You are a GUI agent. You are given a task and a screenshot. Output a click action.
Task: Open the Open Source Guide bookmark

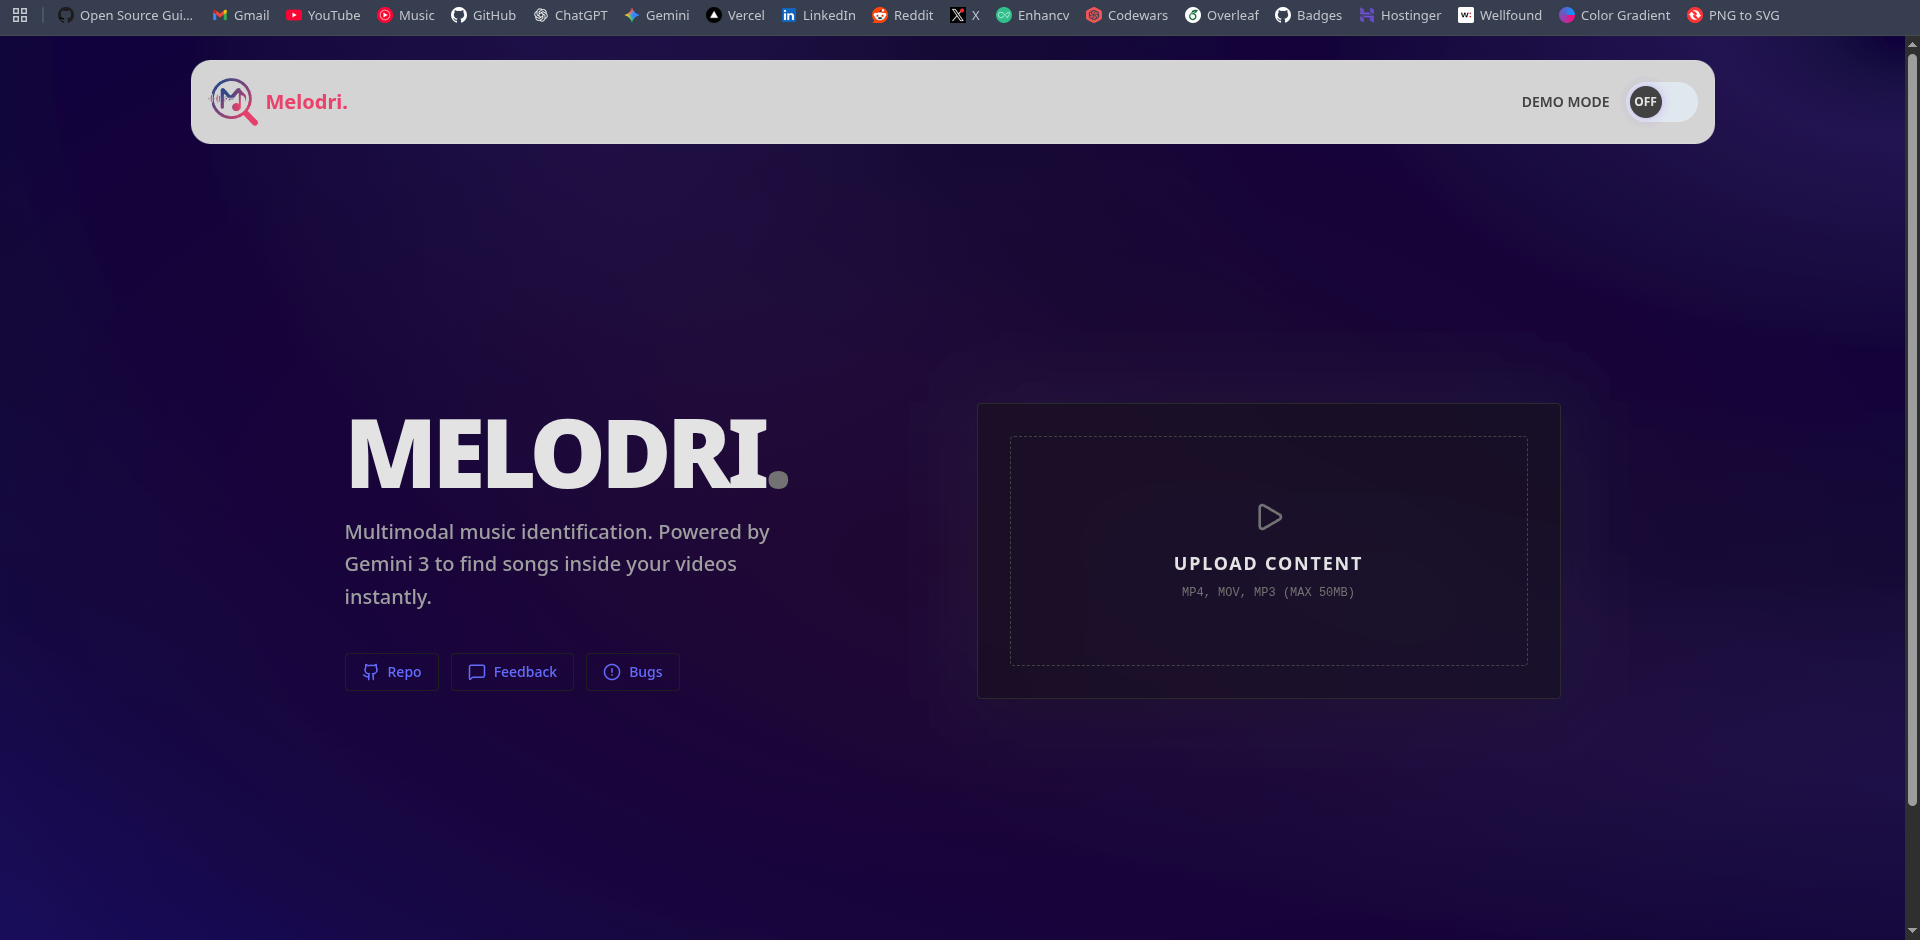coord(126,15)
